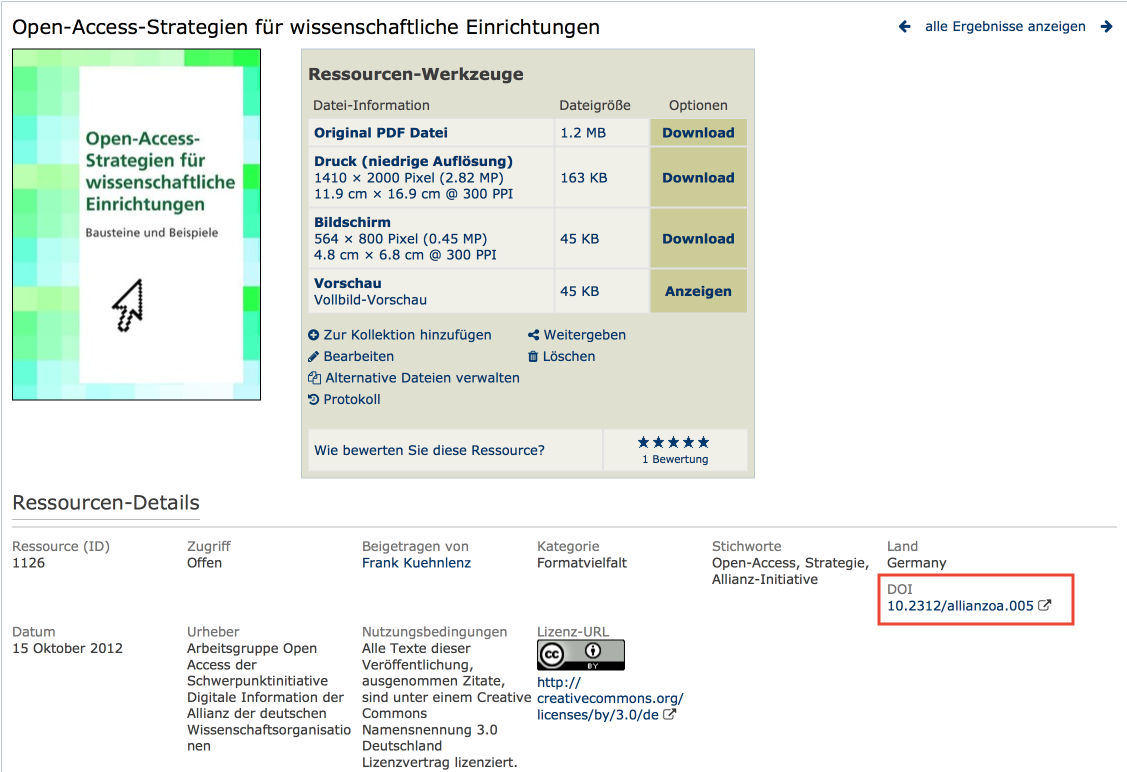Download the Original PDF Datei

coord(698,133)
